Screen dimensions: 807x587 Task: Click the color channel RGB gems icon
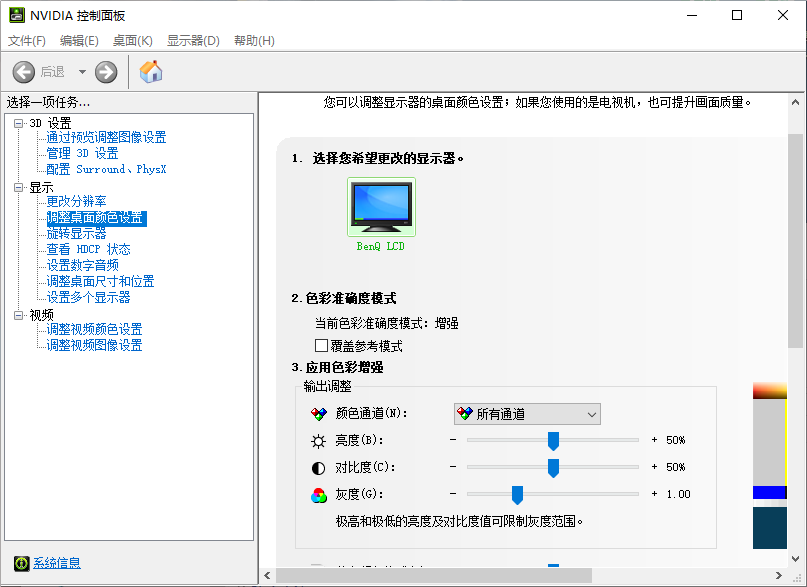coord(319,414)
